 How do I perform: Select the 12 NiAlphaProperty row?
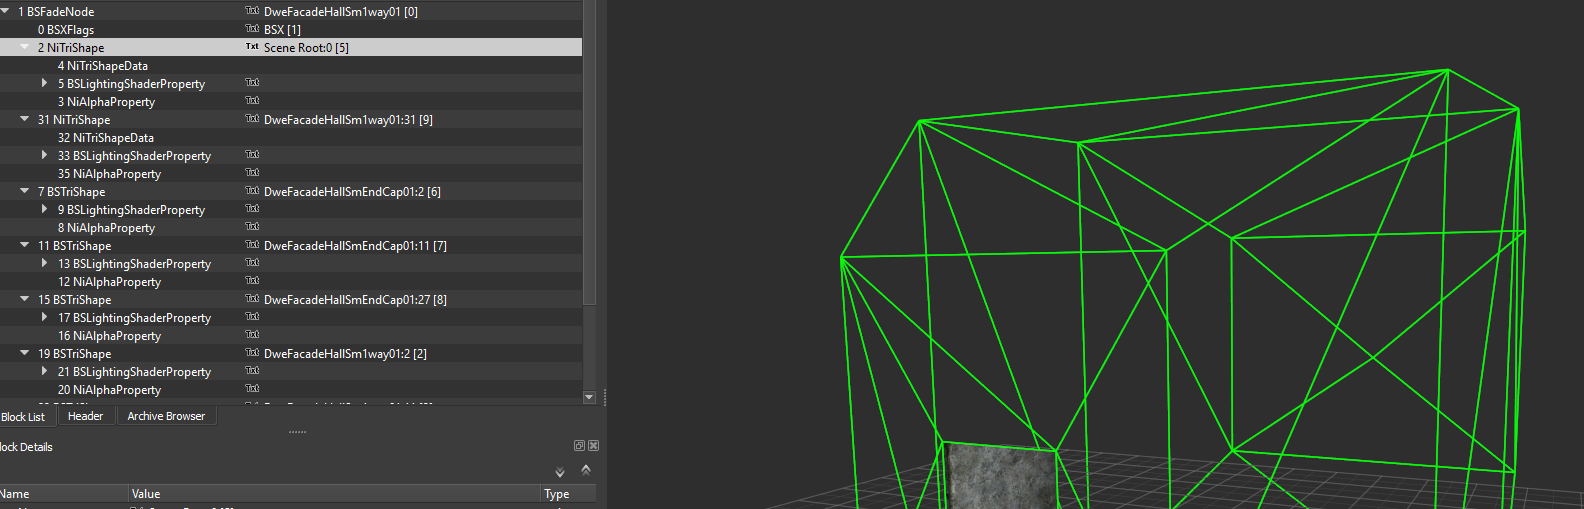[291, 281]
